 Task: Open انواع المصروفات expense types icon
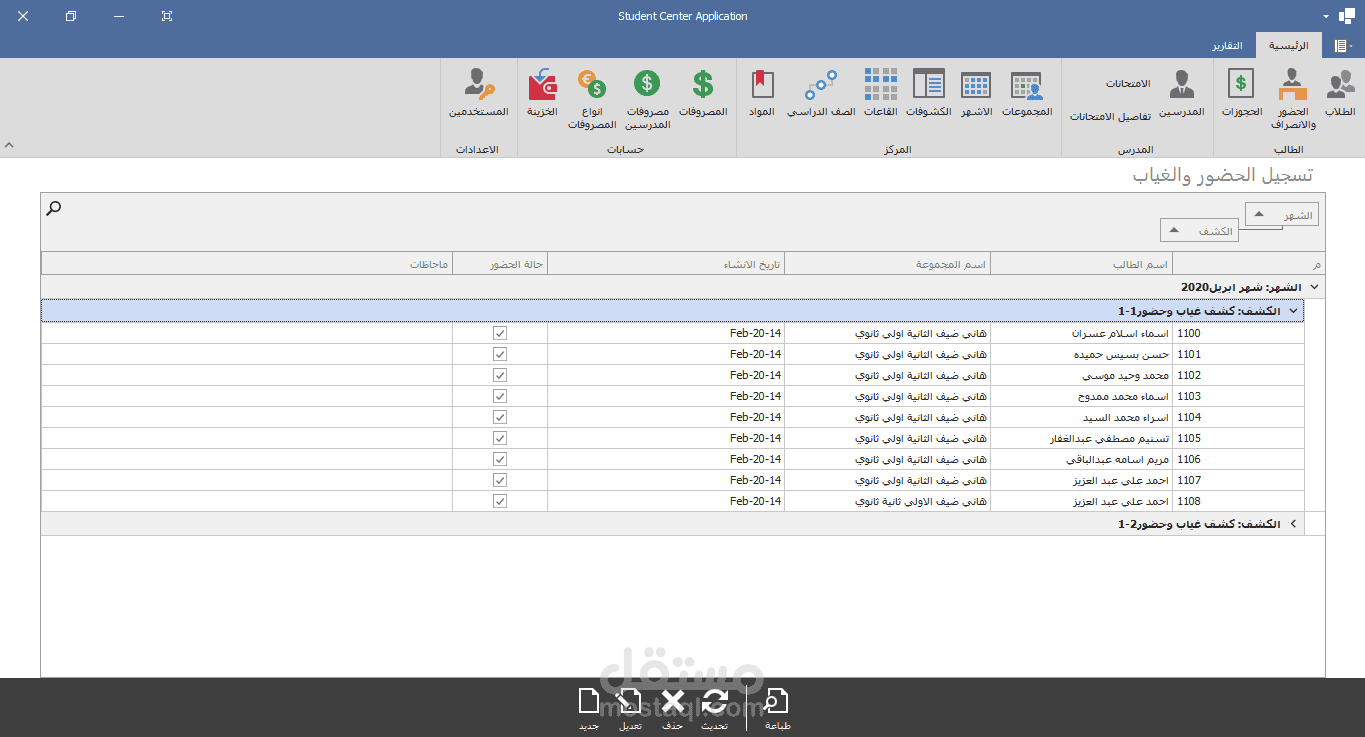pyautogui.click(x=592, y=99)
